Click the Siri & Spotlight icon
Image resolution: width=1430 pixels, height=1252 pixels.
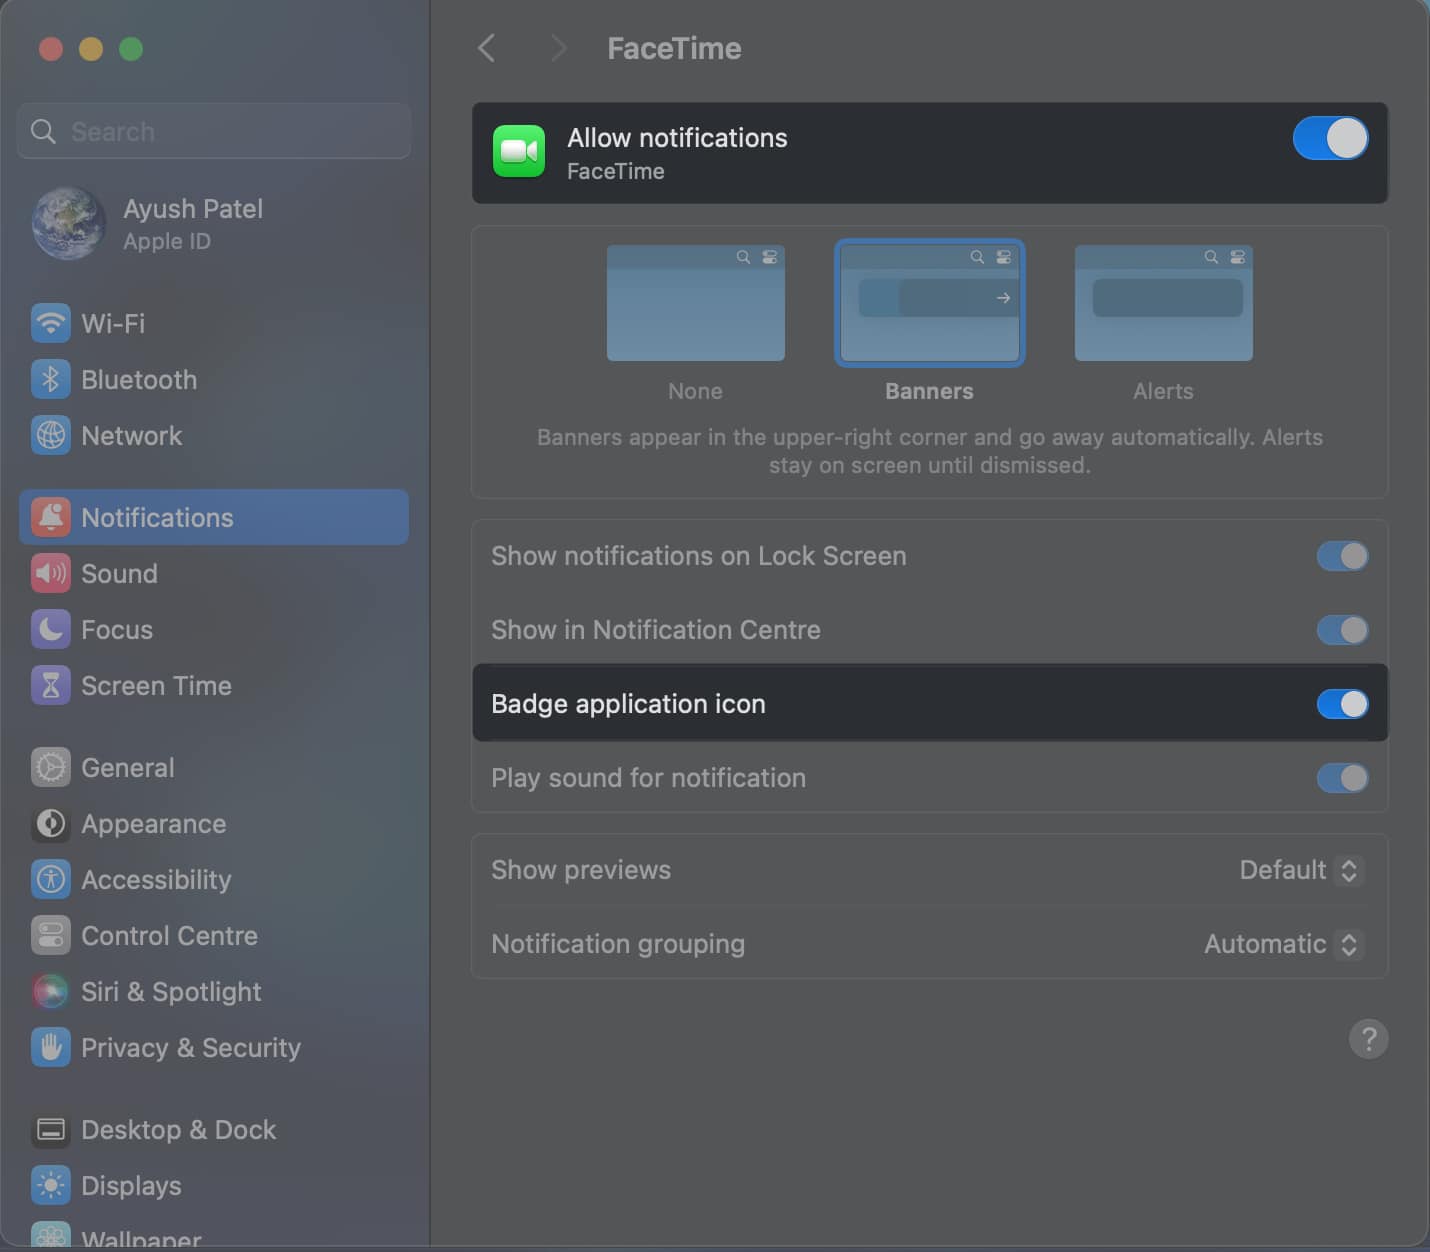click(51, 991)
